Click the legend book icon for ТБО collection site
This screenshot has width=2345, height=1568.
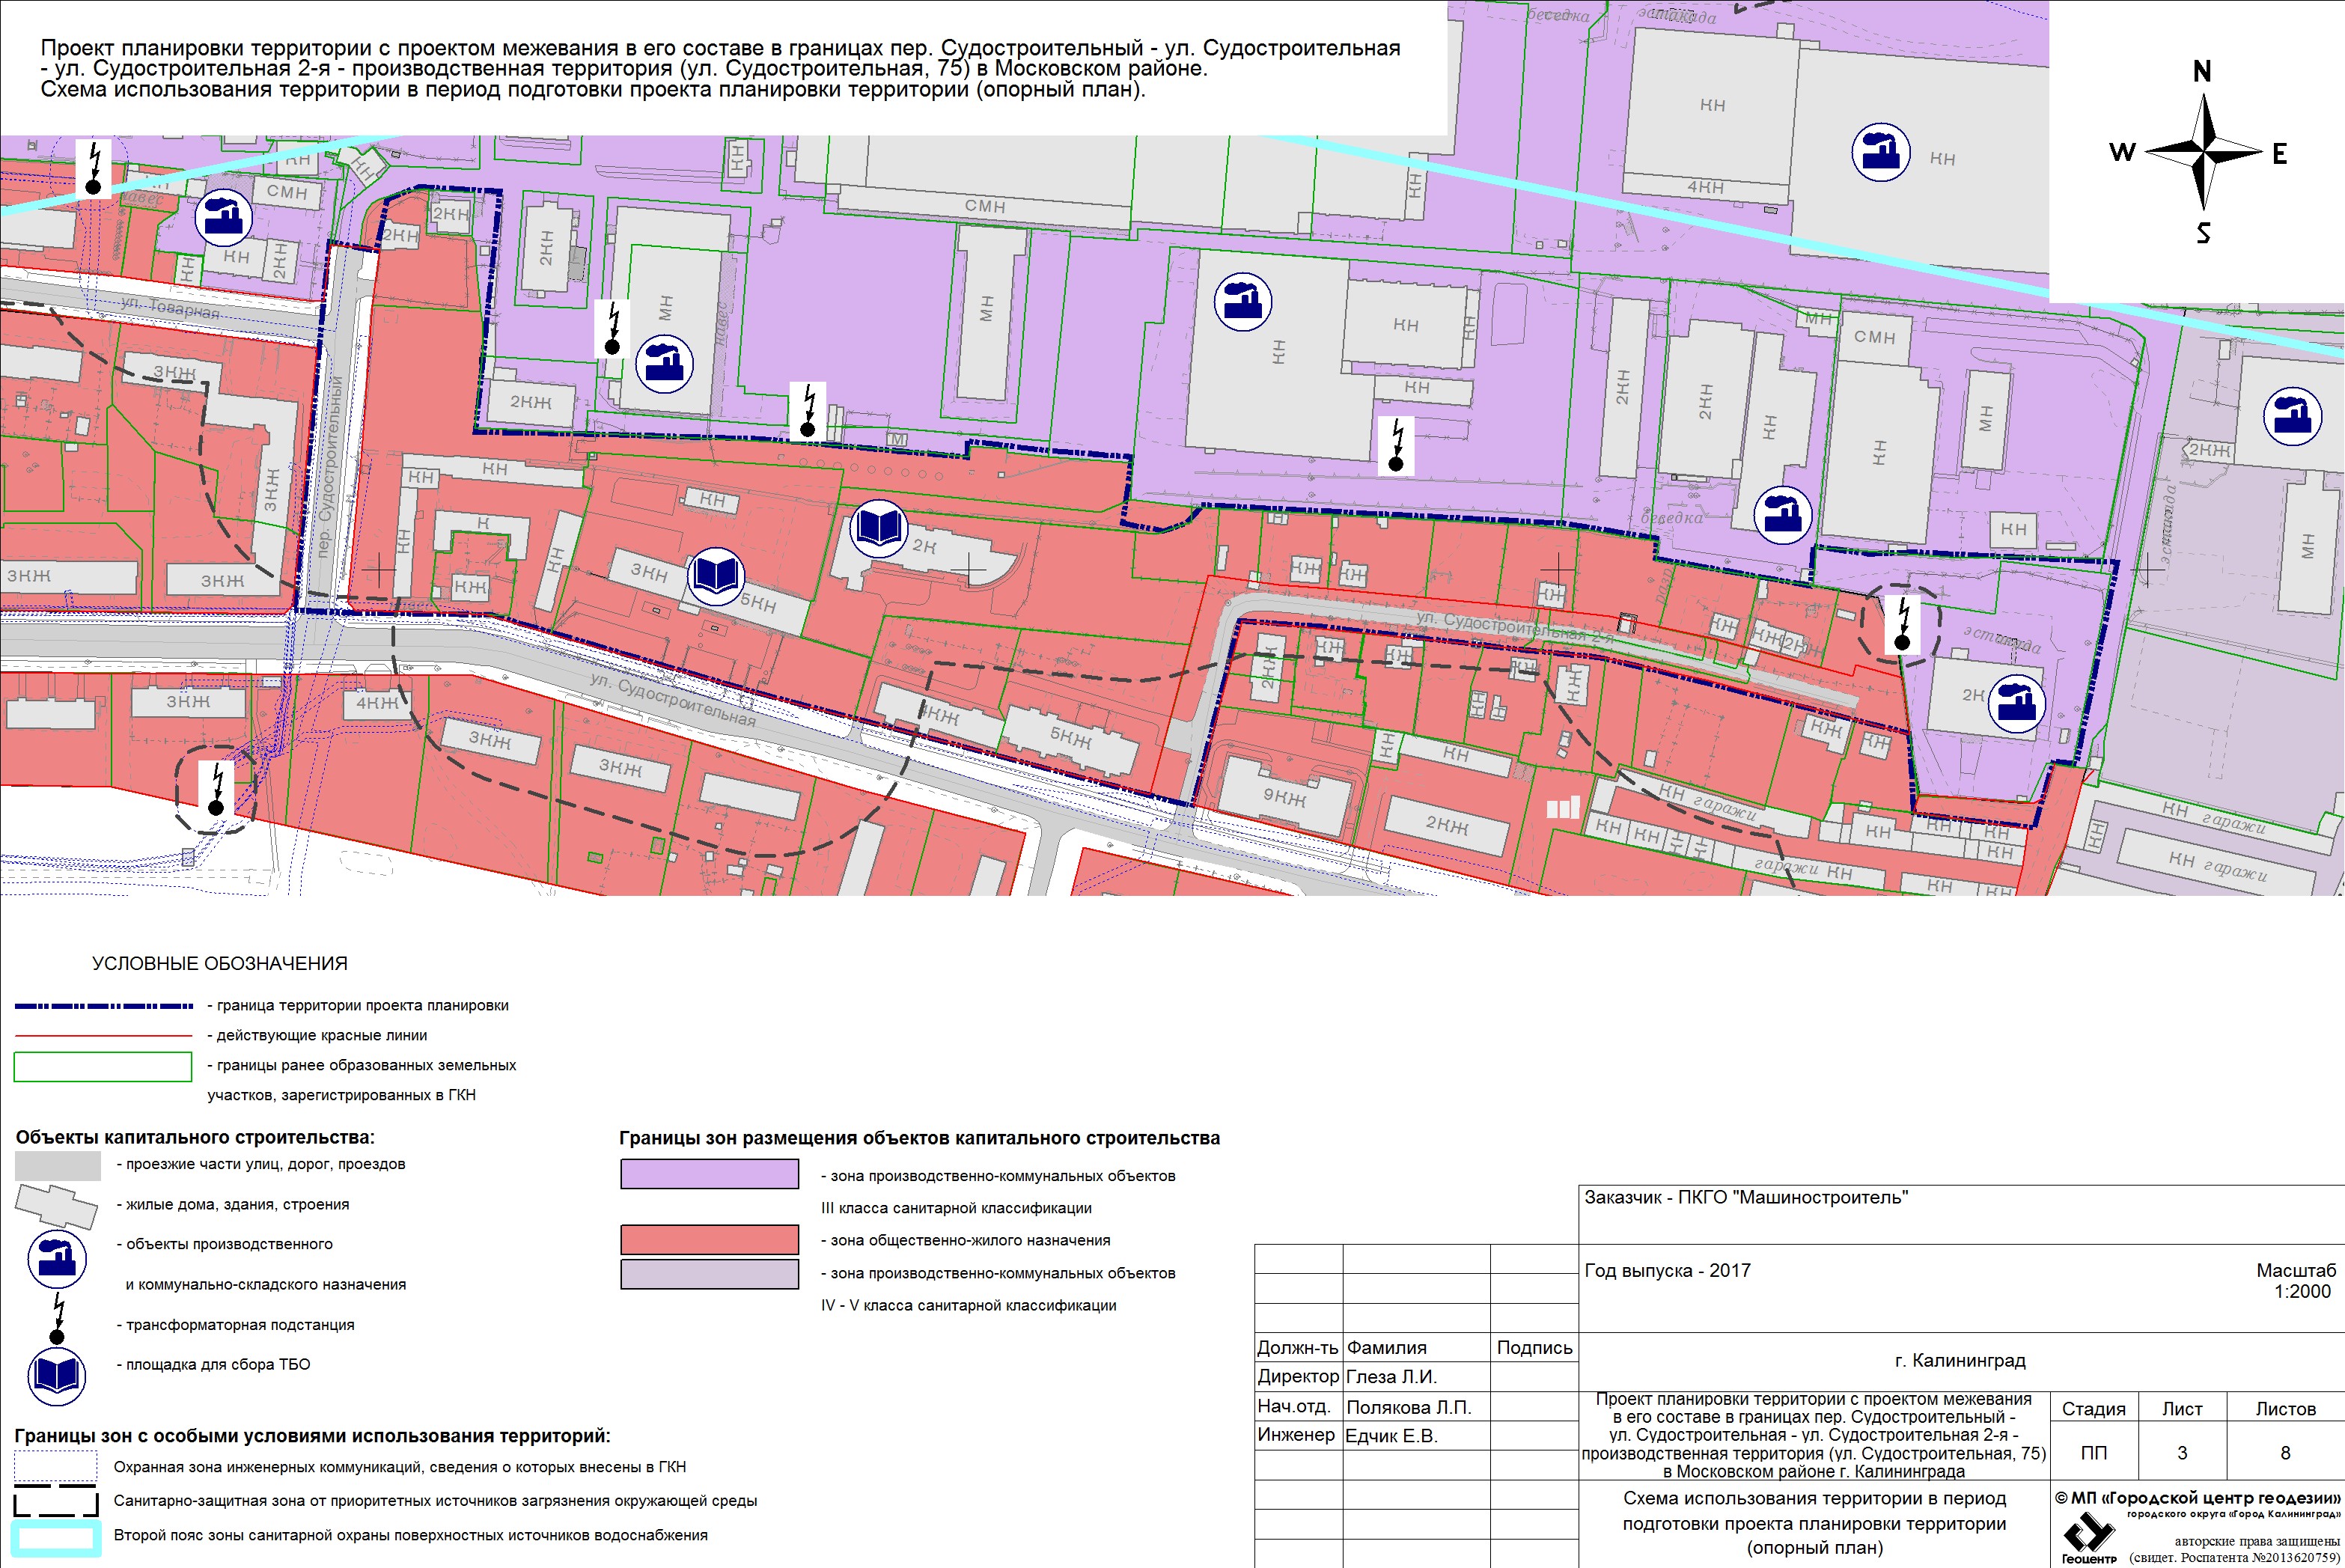pyautogui.click(x=56, y=1376)
